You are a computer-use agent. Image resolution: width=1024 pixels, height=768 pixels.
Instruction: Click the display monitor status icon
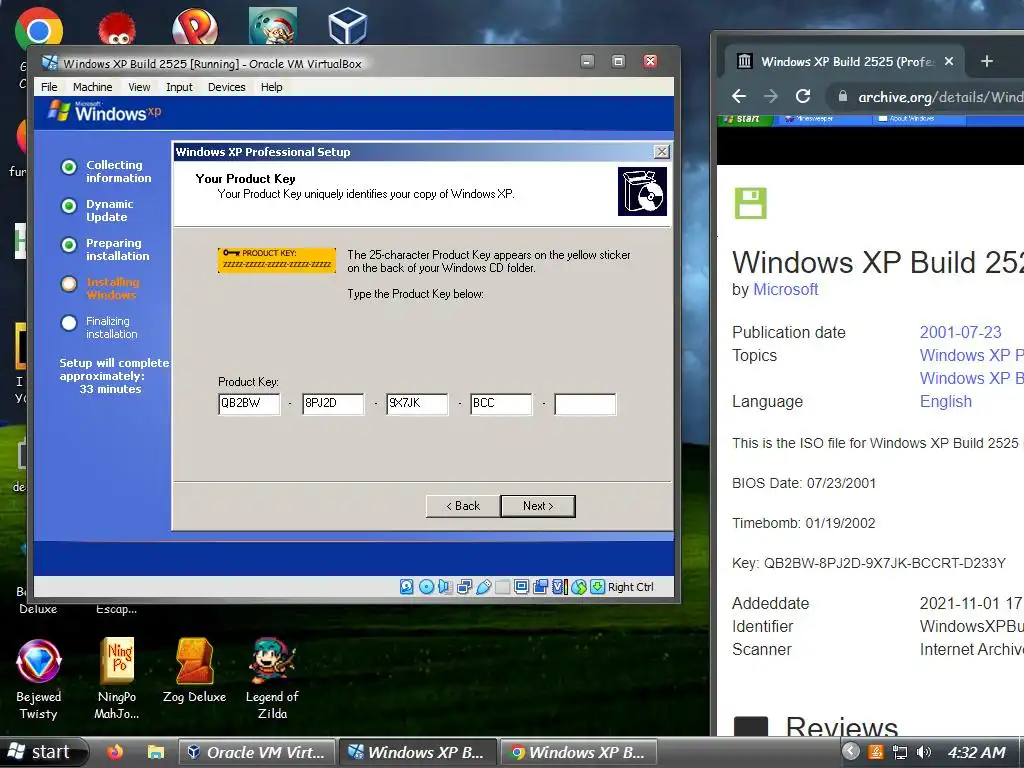(521, 586)
